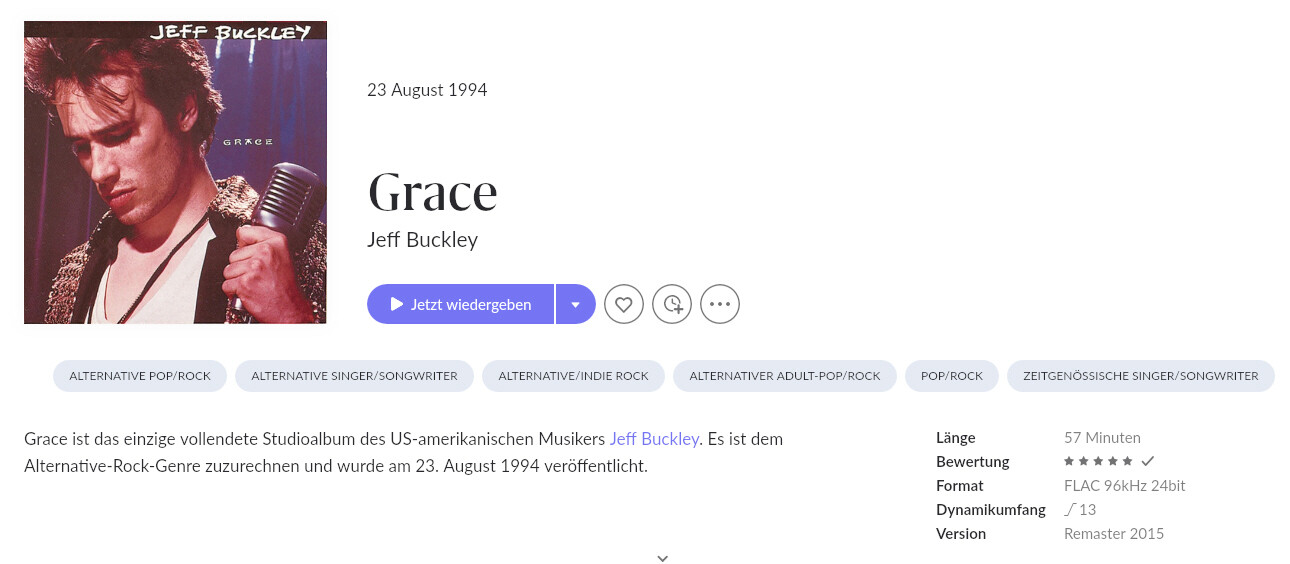The width and height of the screenshot is (1290, 564).
Task: Click the heart favorite icon
Action: click(x=624, y=304)
